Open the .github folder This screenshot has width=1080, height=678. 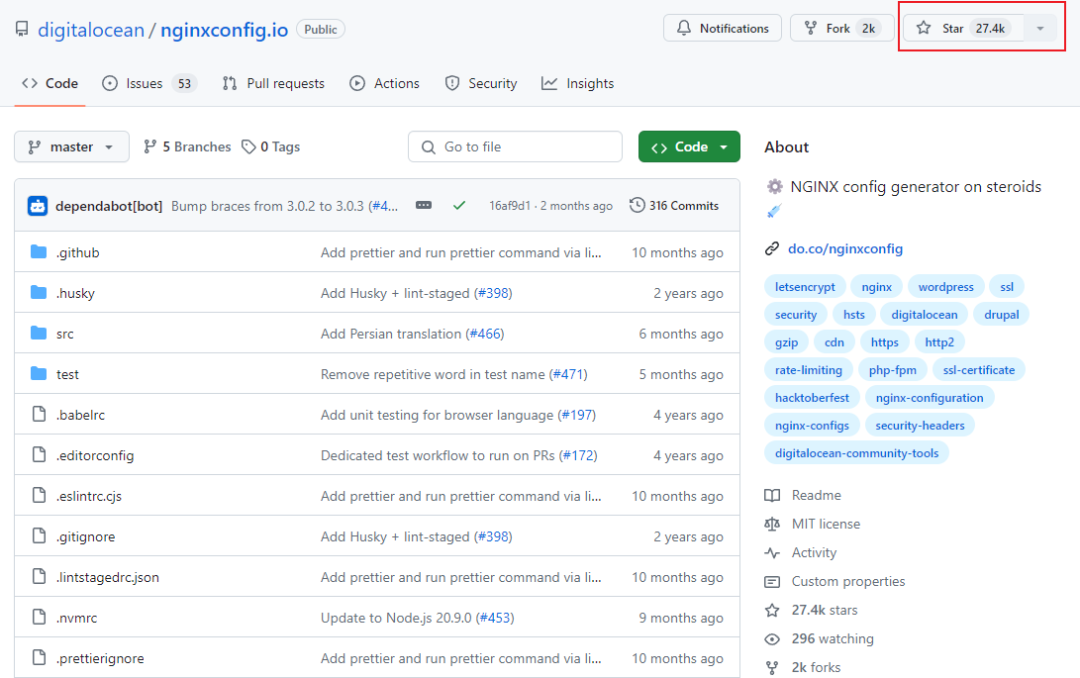click(78, 253)
